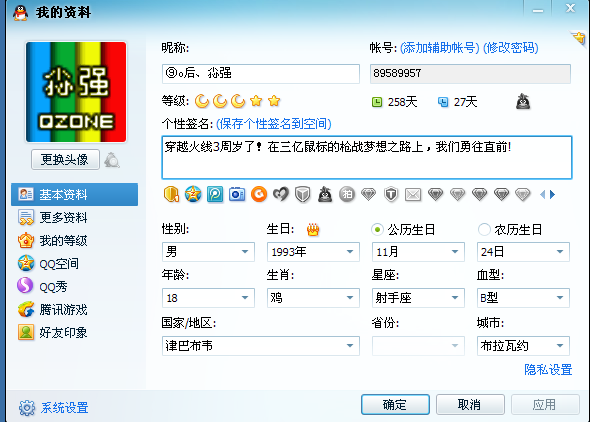590x422 pixels.
Task: Open the 修改密码 link
Action: tap(511, 48)
